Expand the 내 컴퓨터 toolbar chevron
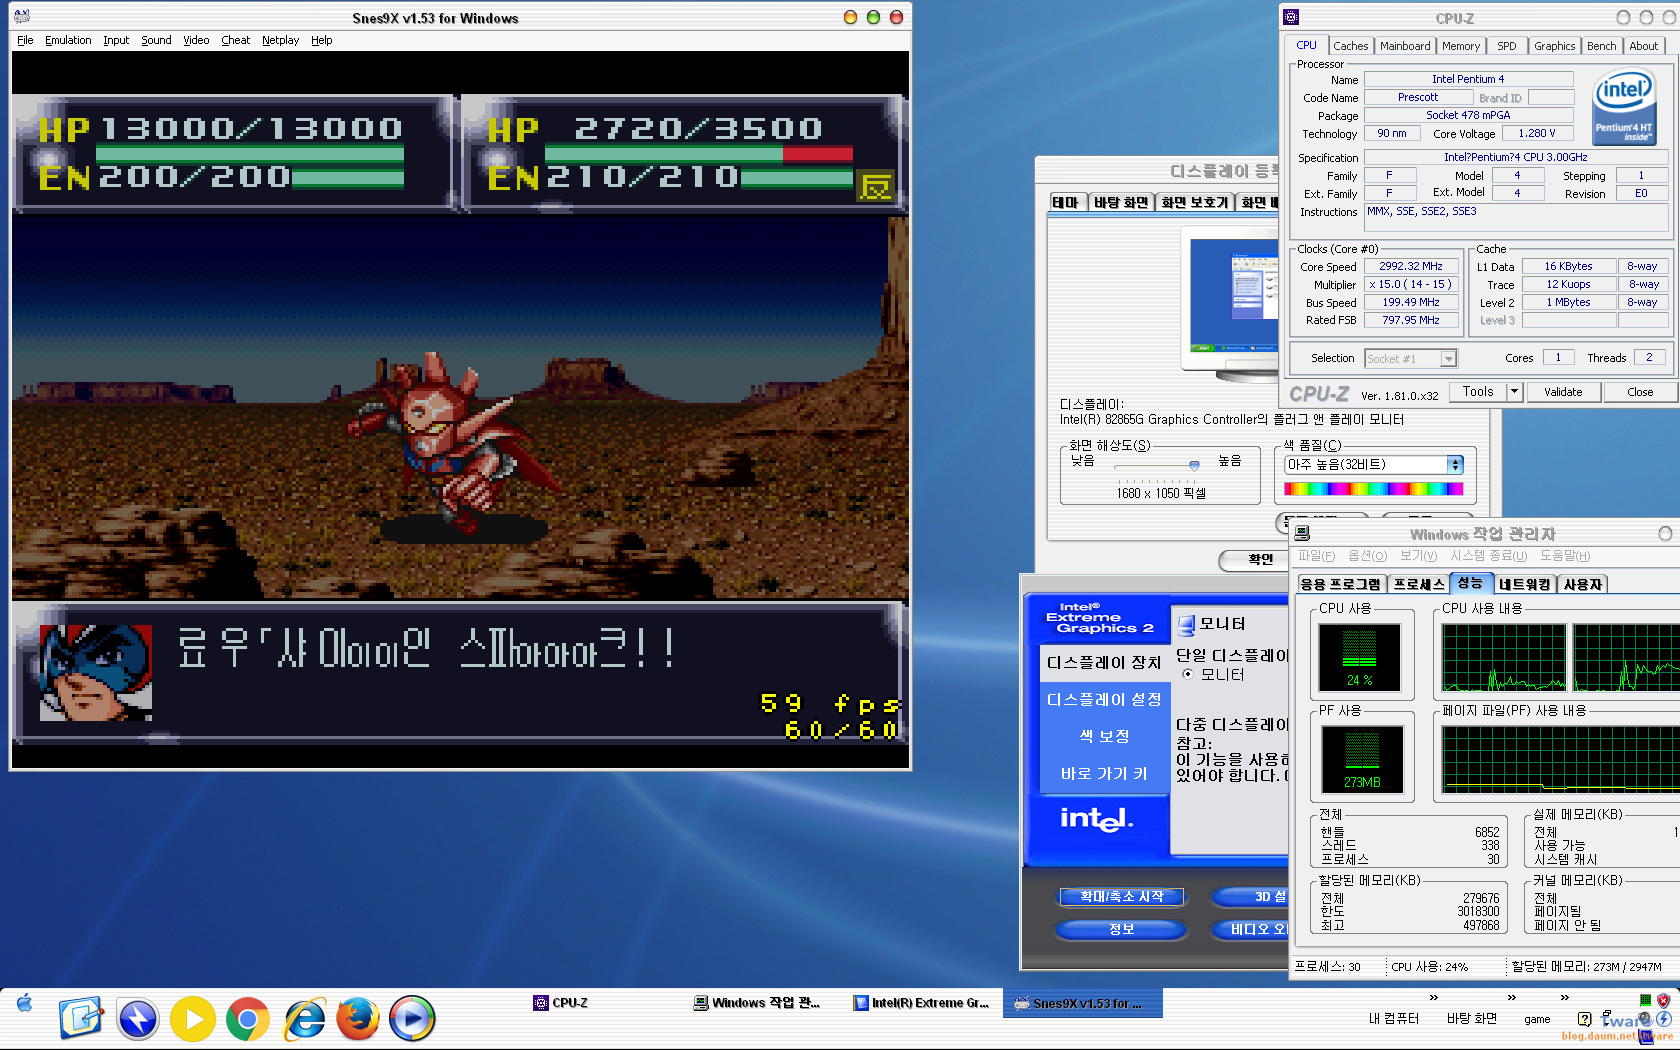The height and width of the screenshot is (1050, 1680). [1433, 998]
